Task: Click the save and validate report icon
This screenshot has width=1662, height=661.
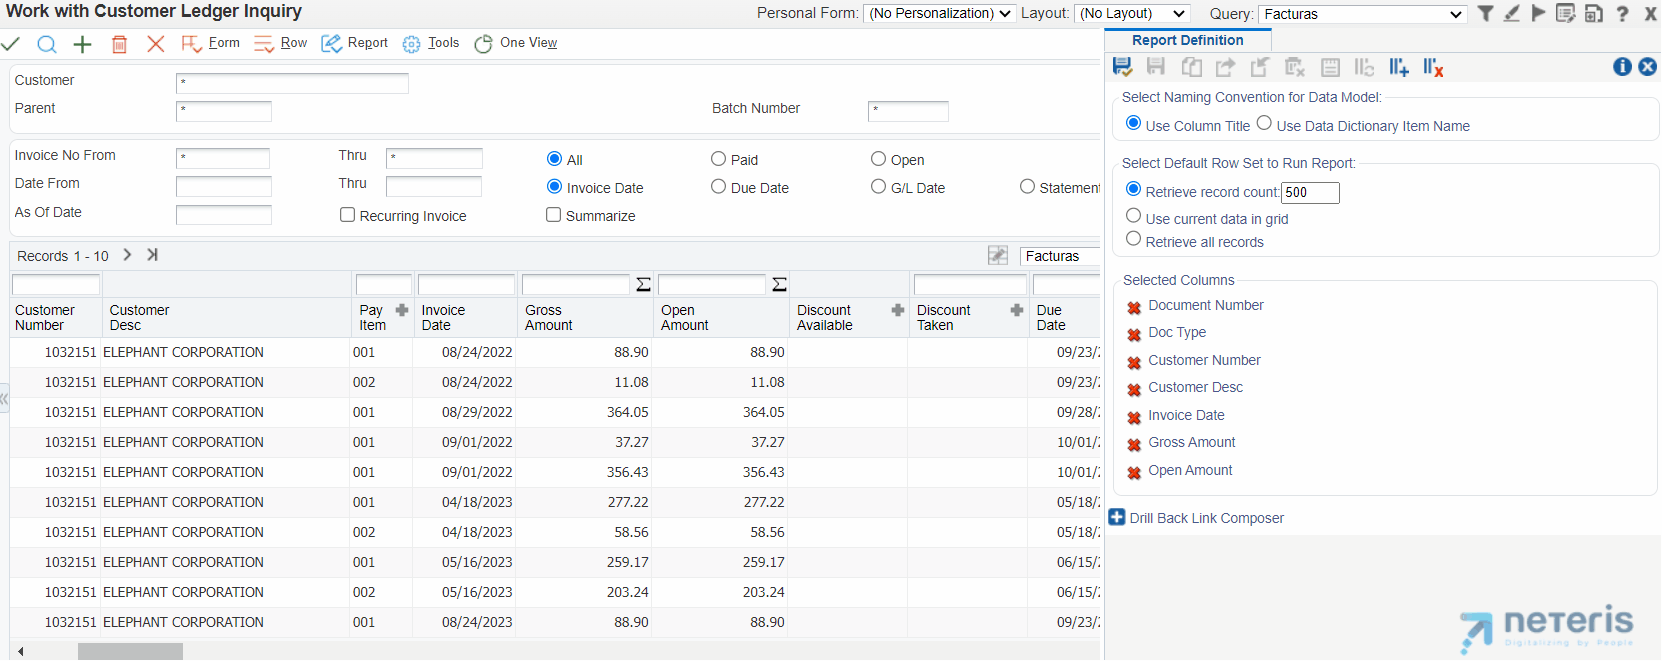Action: (1122, 67)
